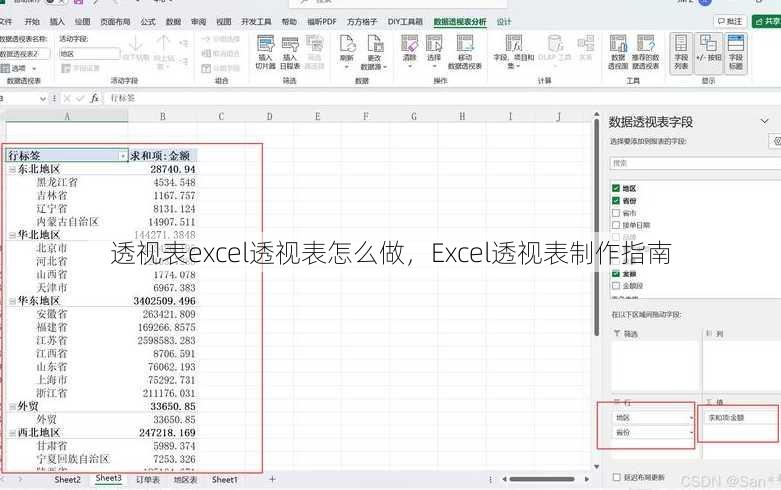Check the 省市 field checkbox
Viewport: 781px width, 490px height.
(616, 213)
